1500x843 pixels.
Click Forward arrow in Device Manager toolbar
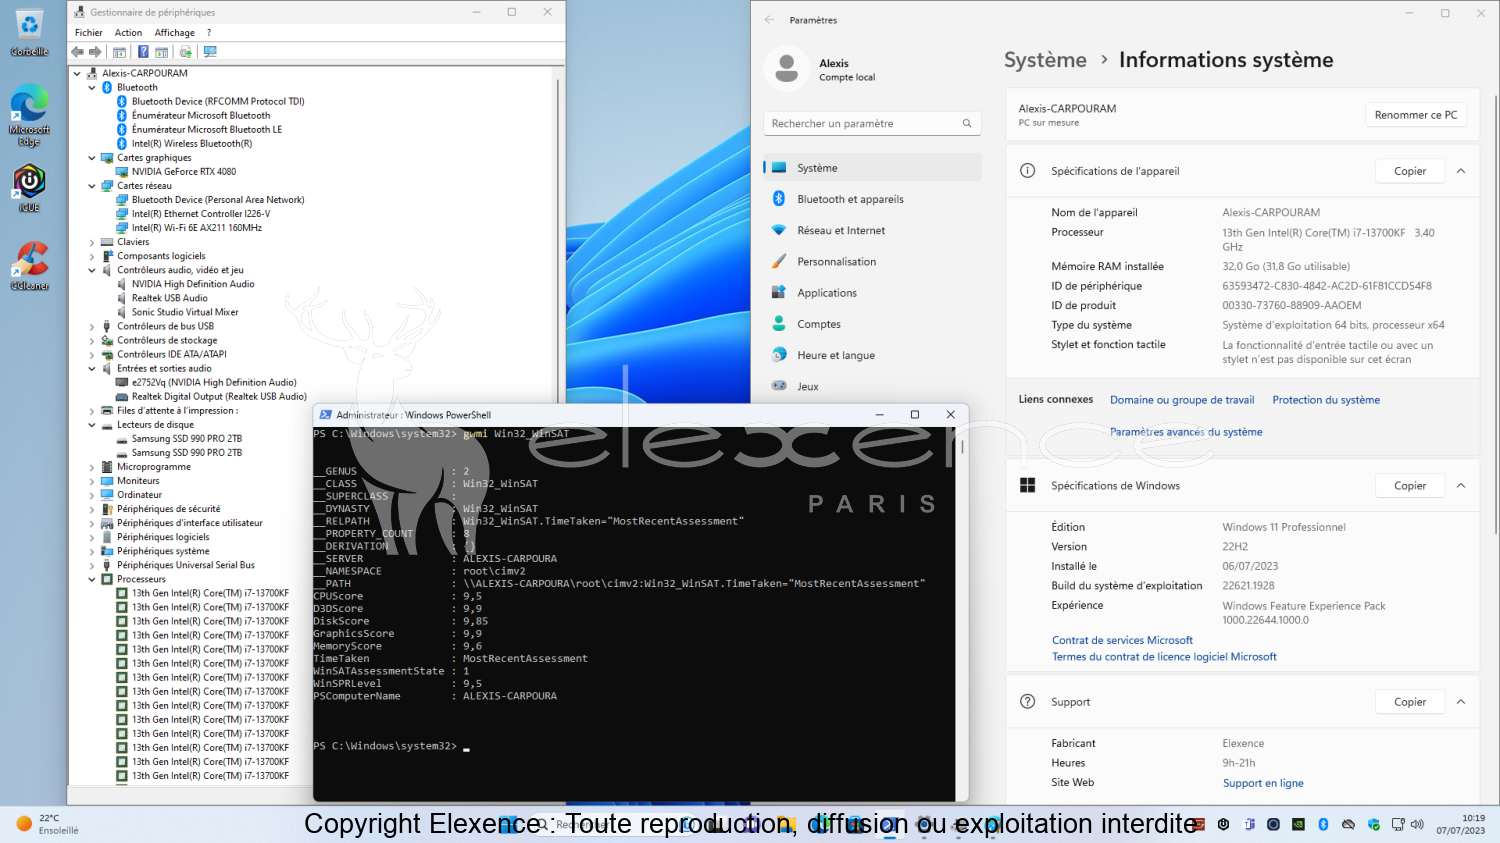pos(95,52)
